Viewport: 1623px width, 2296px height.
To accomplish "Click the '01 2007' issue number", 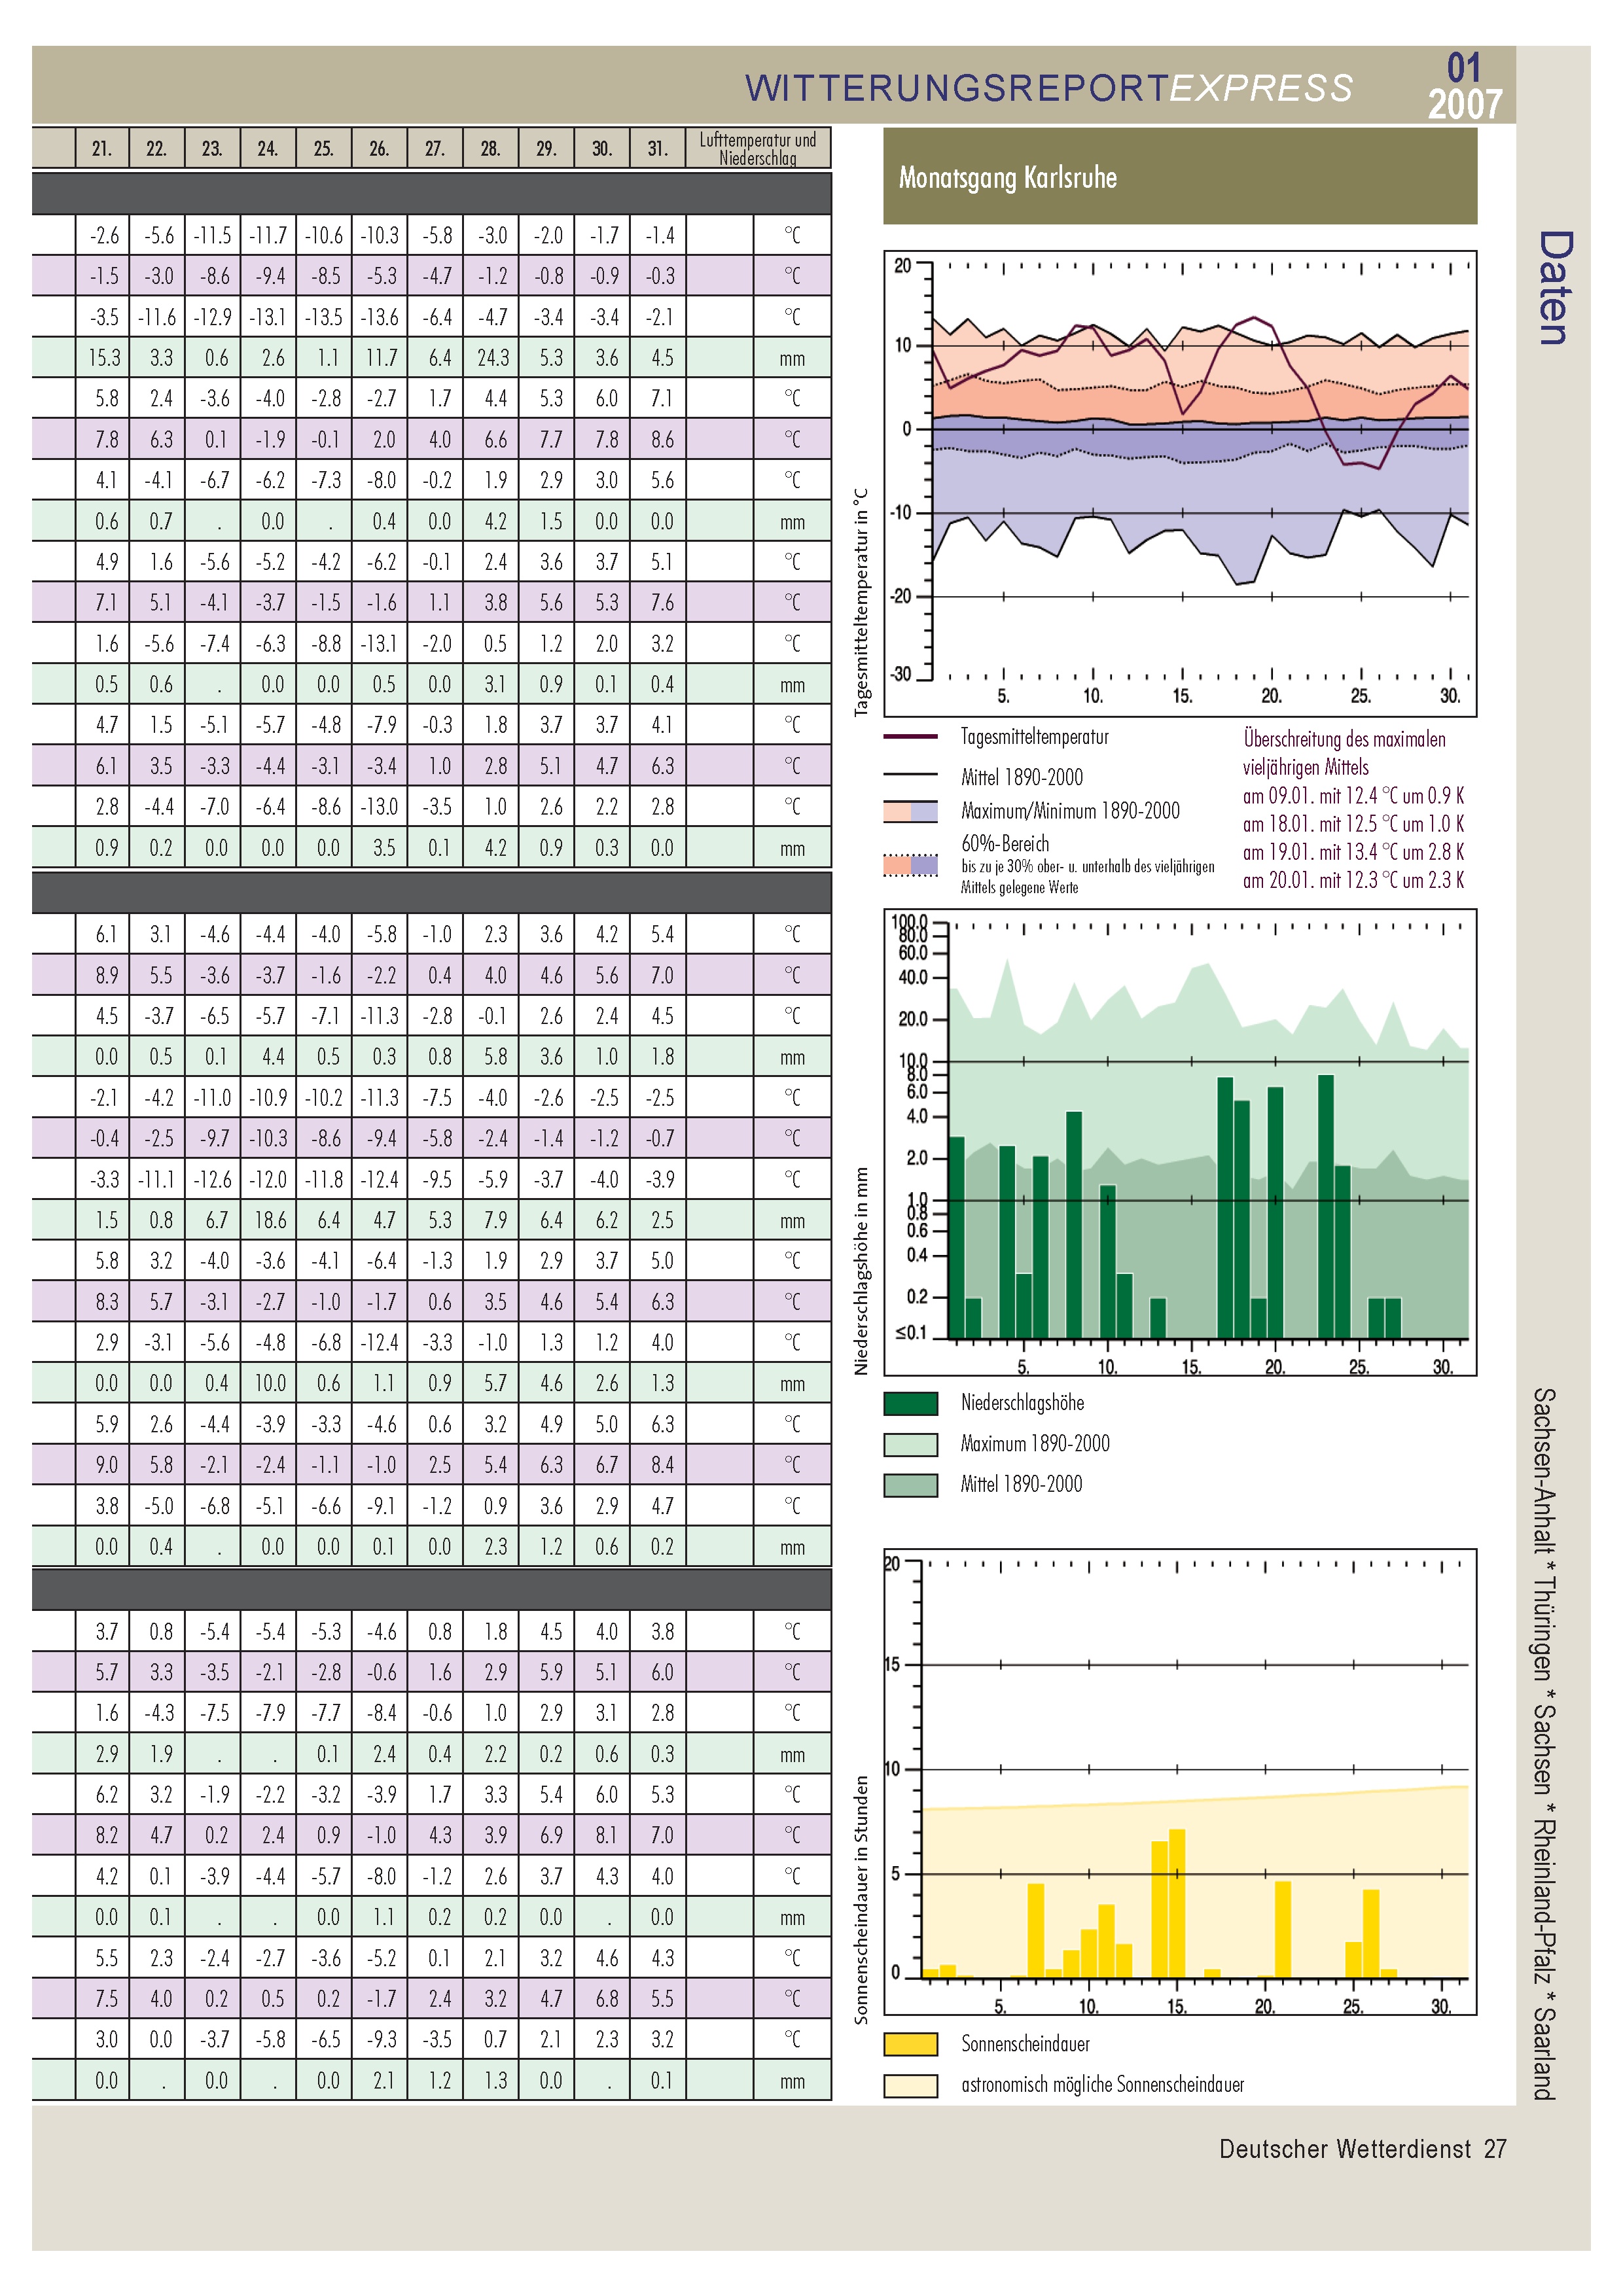I will click(x=1464, y=86).
